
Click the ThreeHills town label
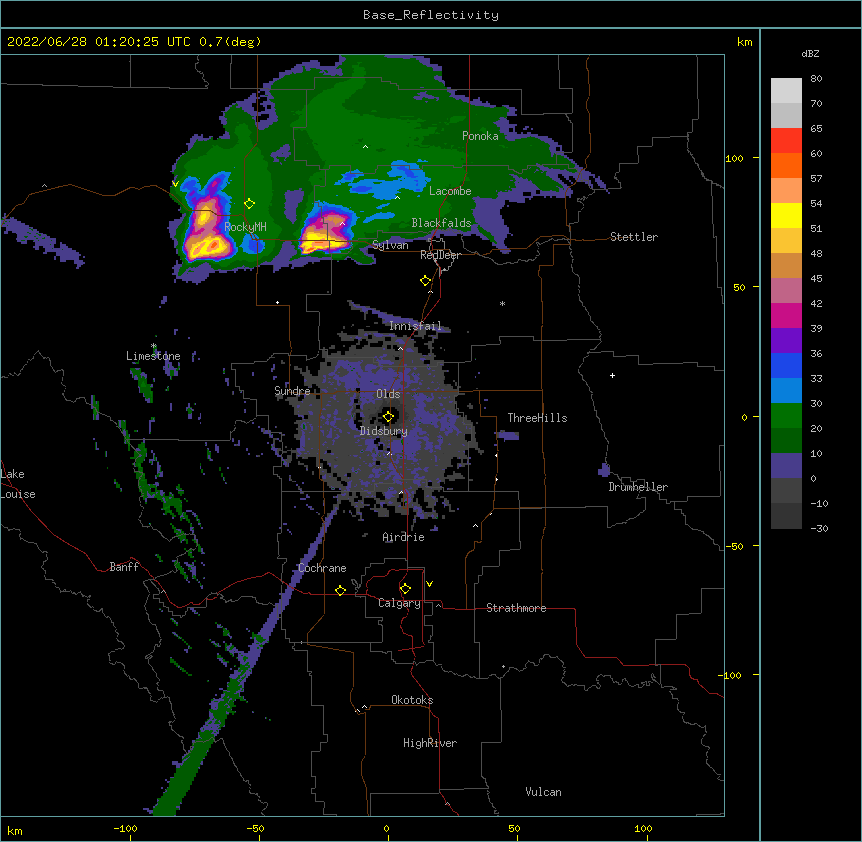click(537, 418)
